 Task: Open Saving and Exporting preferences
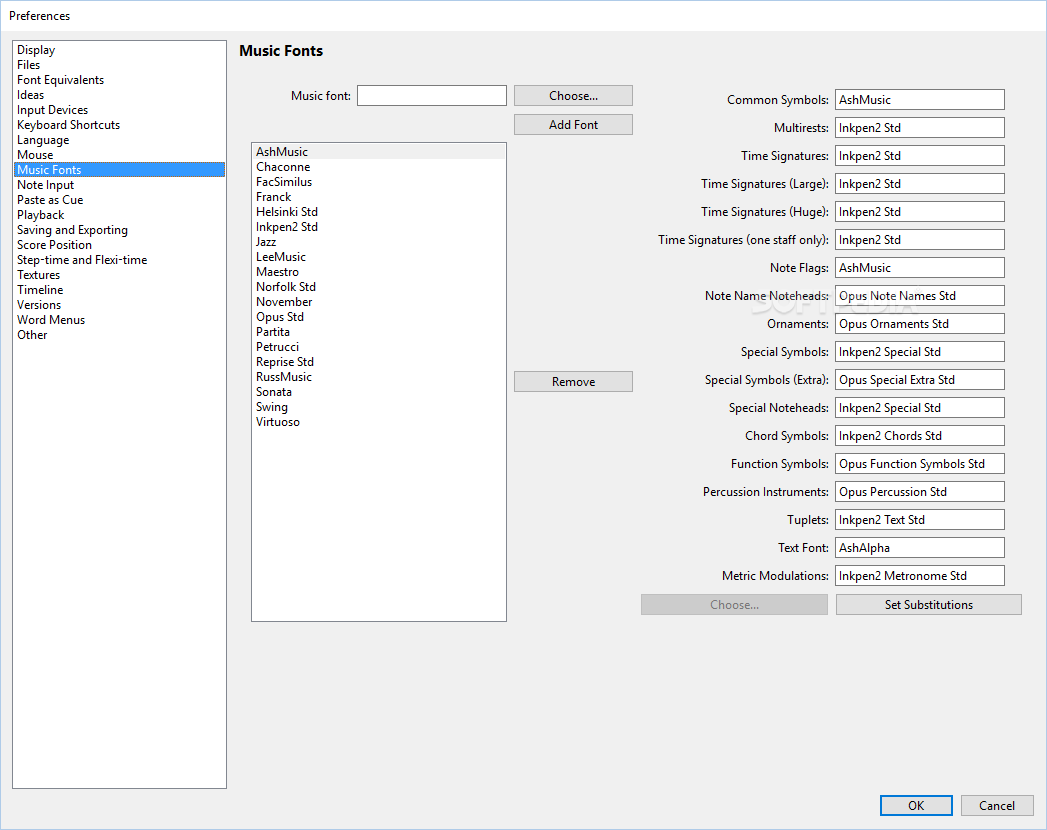tap(119, 230)
